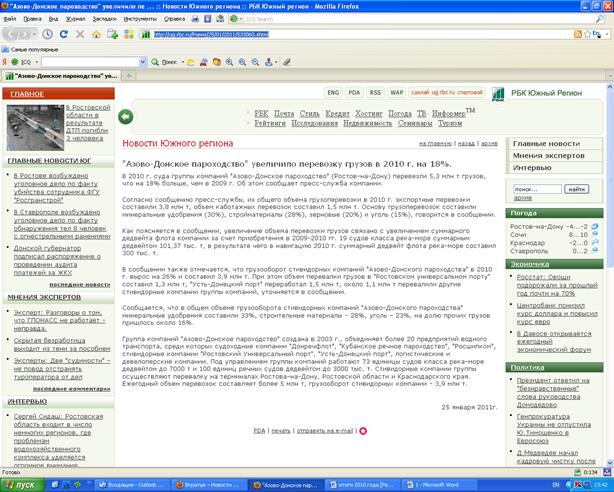
Task: Click the highlighter marker toolbar icon
Action: click(x=287, y=62)
